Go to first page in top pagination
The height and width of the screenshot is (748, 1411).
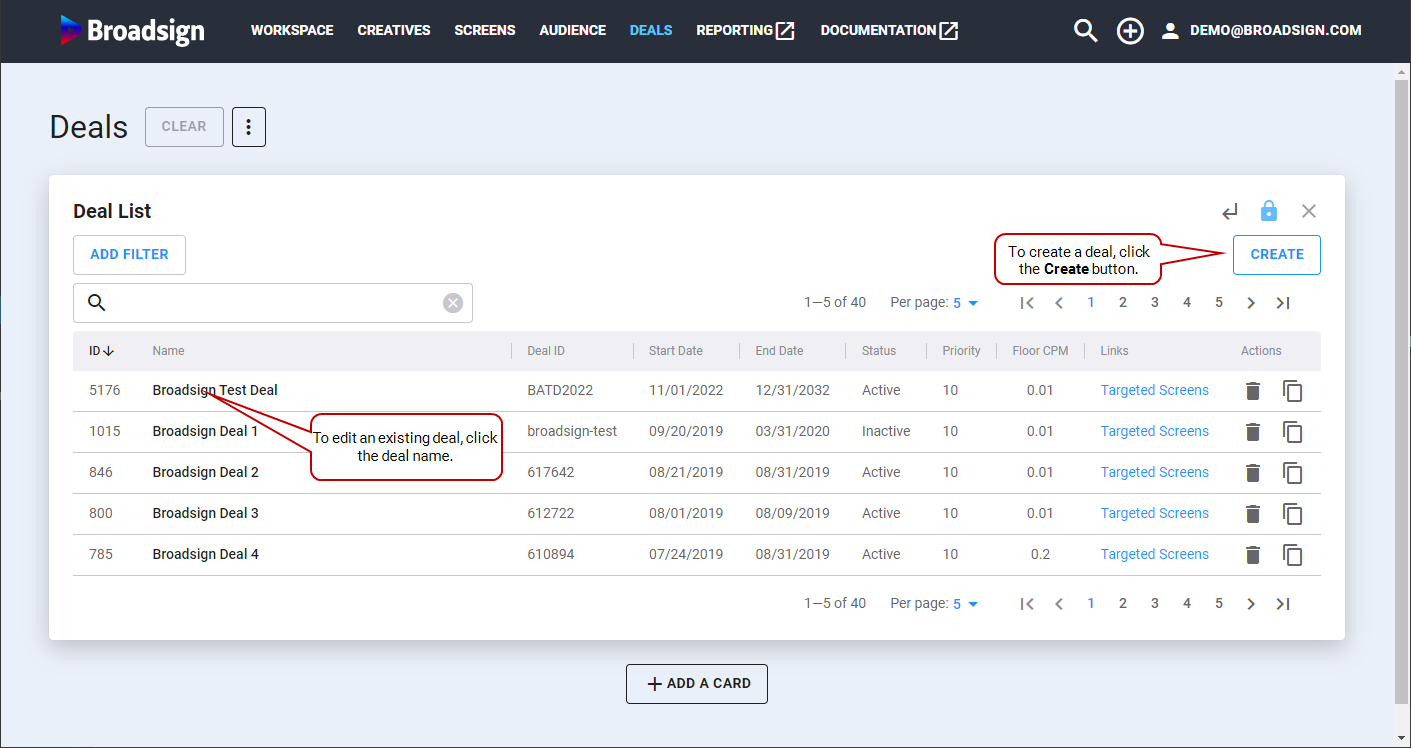point(1027,303)
